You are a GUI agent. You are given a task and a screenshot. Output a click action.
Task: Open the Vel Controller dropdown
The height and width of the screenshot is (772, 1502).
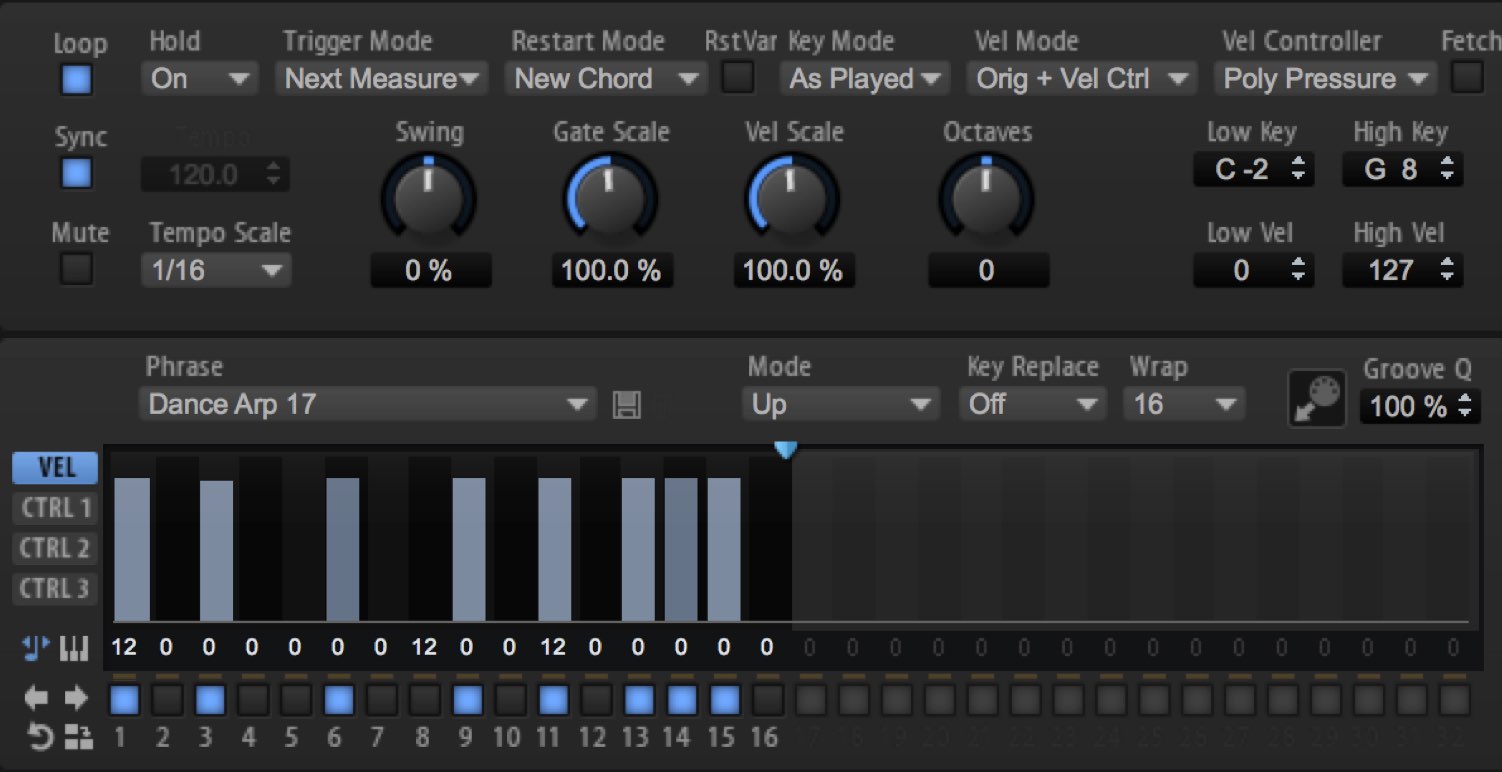(1325, 78)
